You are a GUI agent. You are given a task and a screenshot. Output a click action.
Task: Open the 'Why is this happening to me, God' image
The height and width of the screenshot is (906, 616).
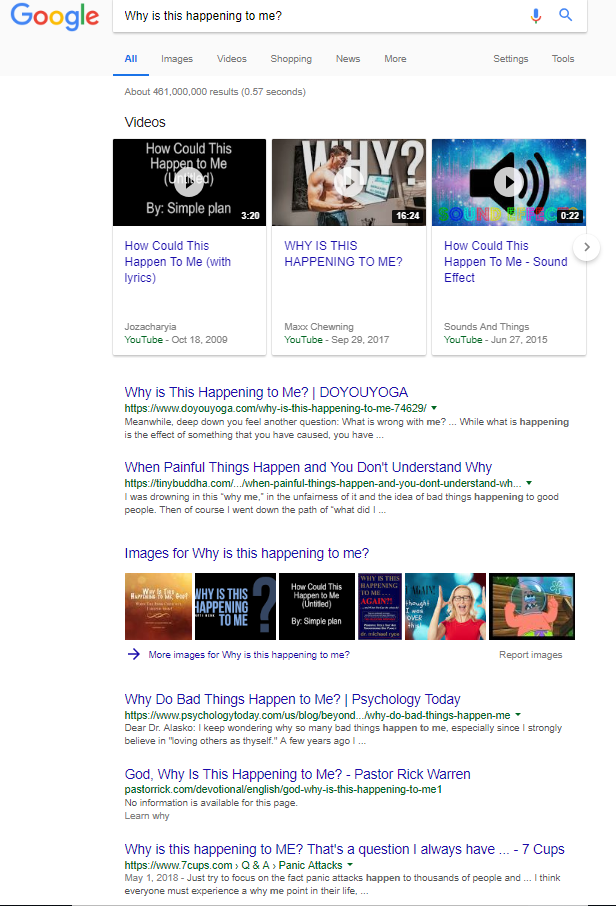tap(158, 607)
